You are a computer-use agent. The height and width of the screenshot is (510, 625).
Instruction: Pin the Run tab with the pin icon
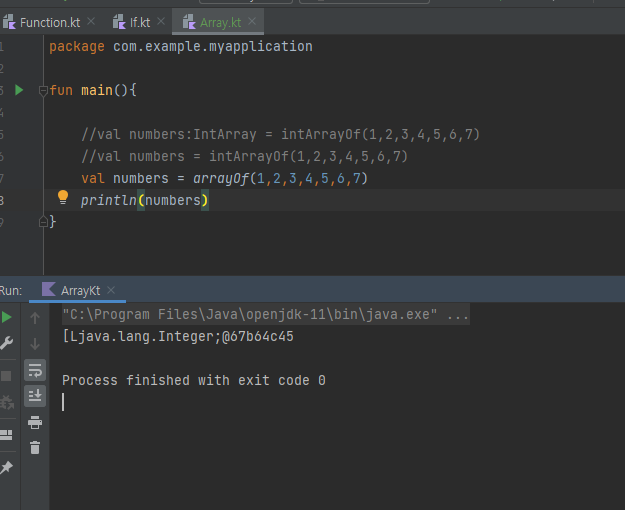[6, 467]
